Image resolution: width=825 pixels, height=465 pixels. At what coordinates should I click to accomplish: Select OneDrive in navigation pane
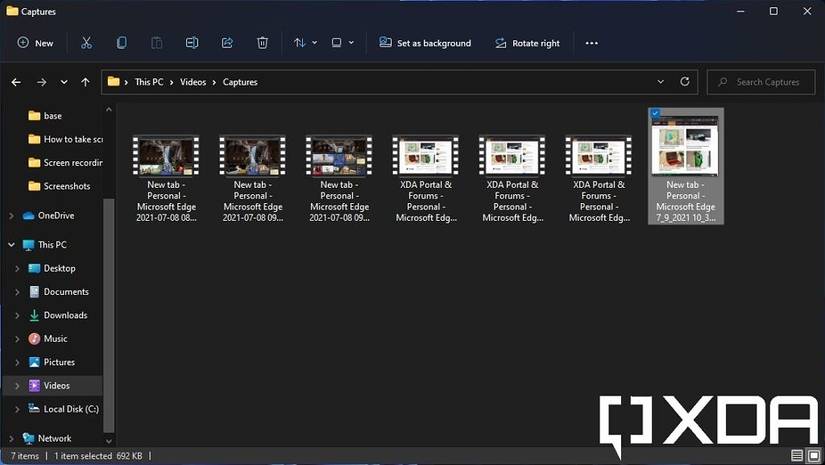tap(48, 216)
